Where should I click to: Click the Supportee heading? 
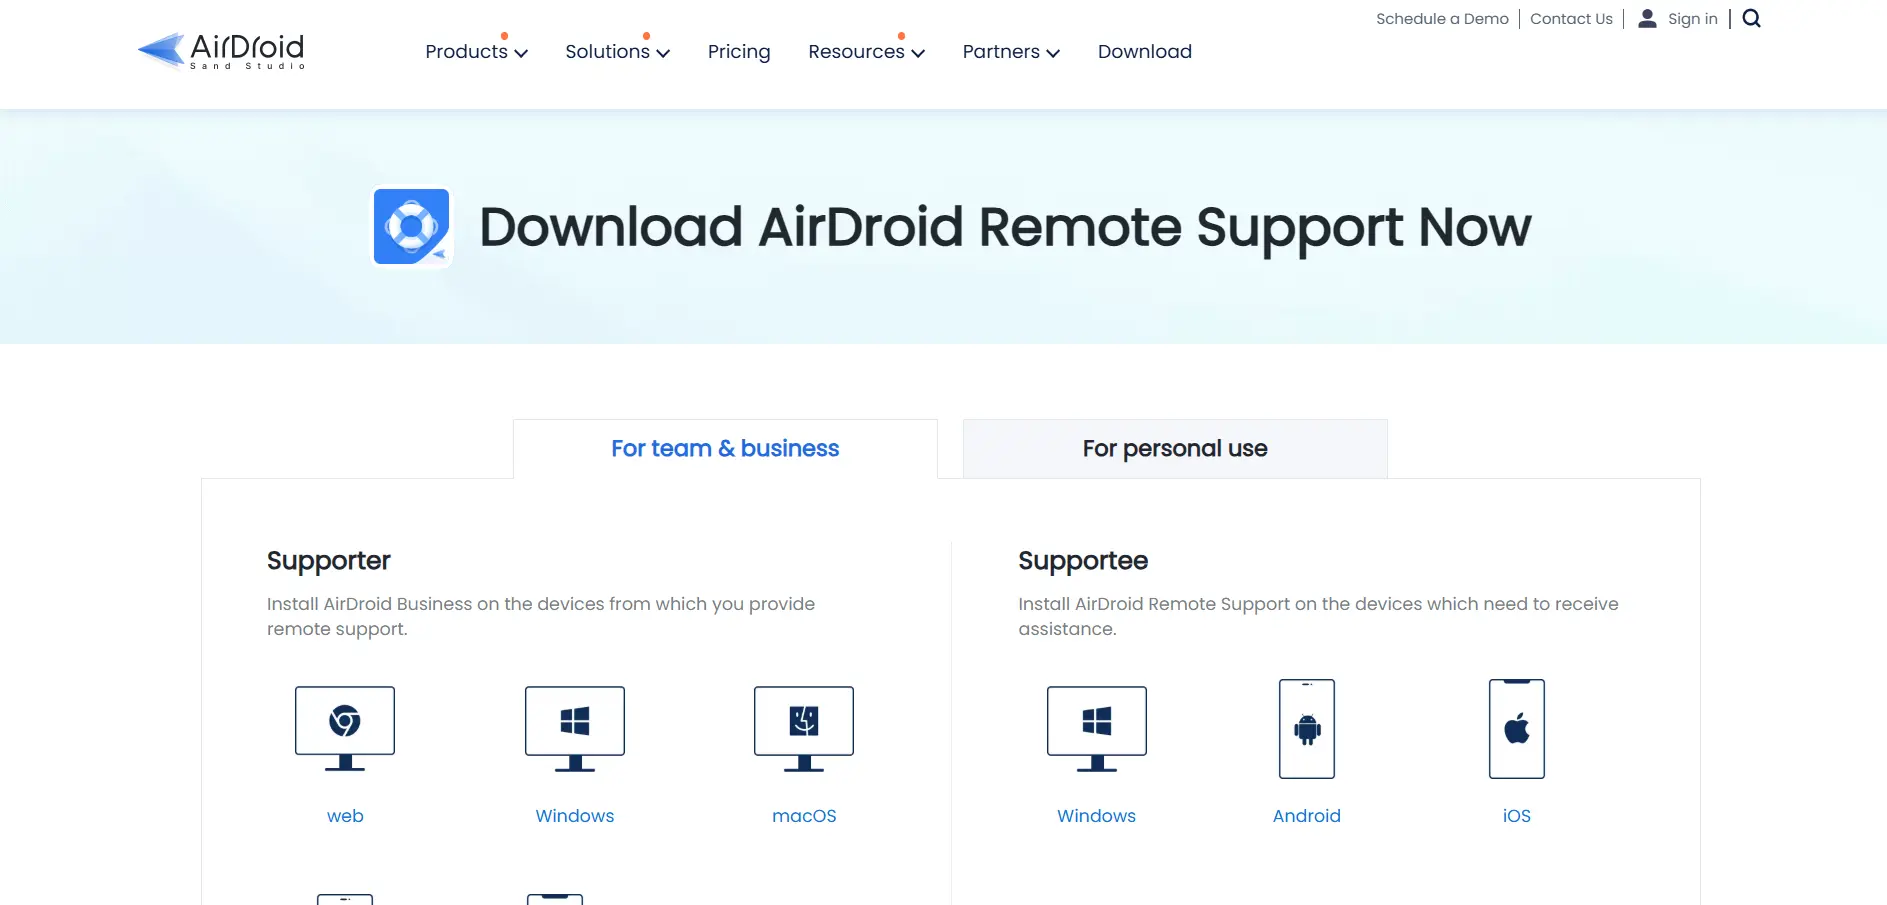(x=1083, y=561)
